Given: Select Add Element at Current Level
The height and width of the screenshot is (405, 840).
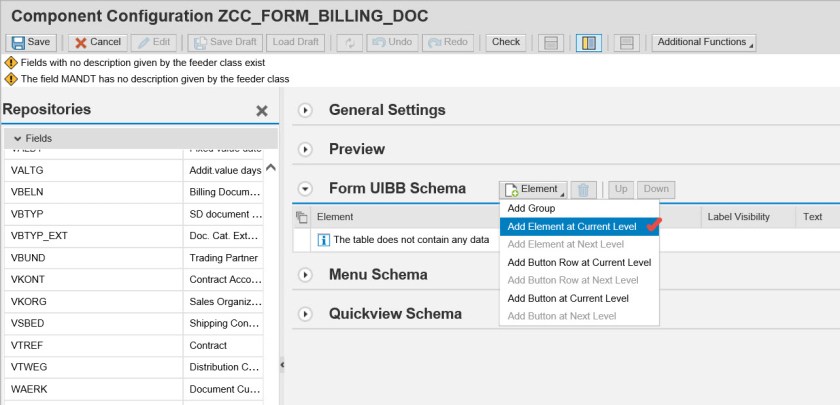Looking at the screenshot, I should (x=571, y=226).
